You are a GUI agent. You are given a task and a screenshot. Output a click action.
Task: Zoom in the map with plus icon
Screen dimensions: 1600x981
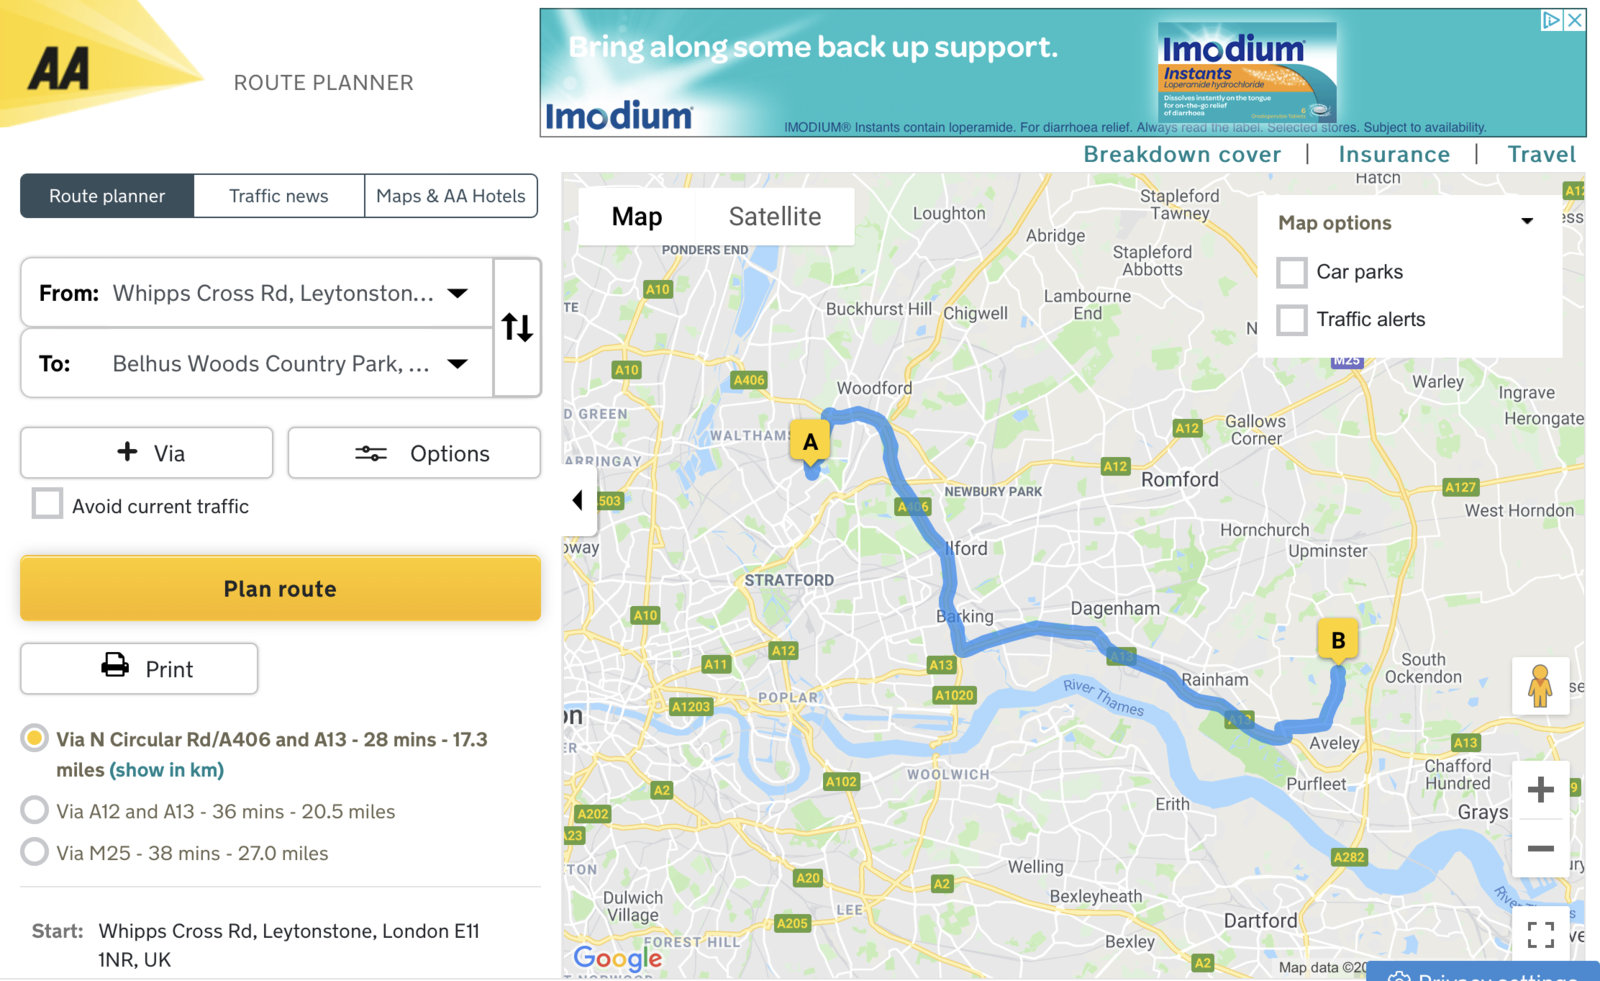pyautogui.click(x=1540, y=790)
